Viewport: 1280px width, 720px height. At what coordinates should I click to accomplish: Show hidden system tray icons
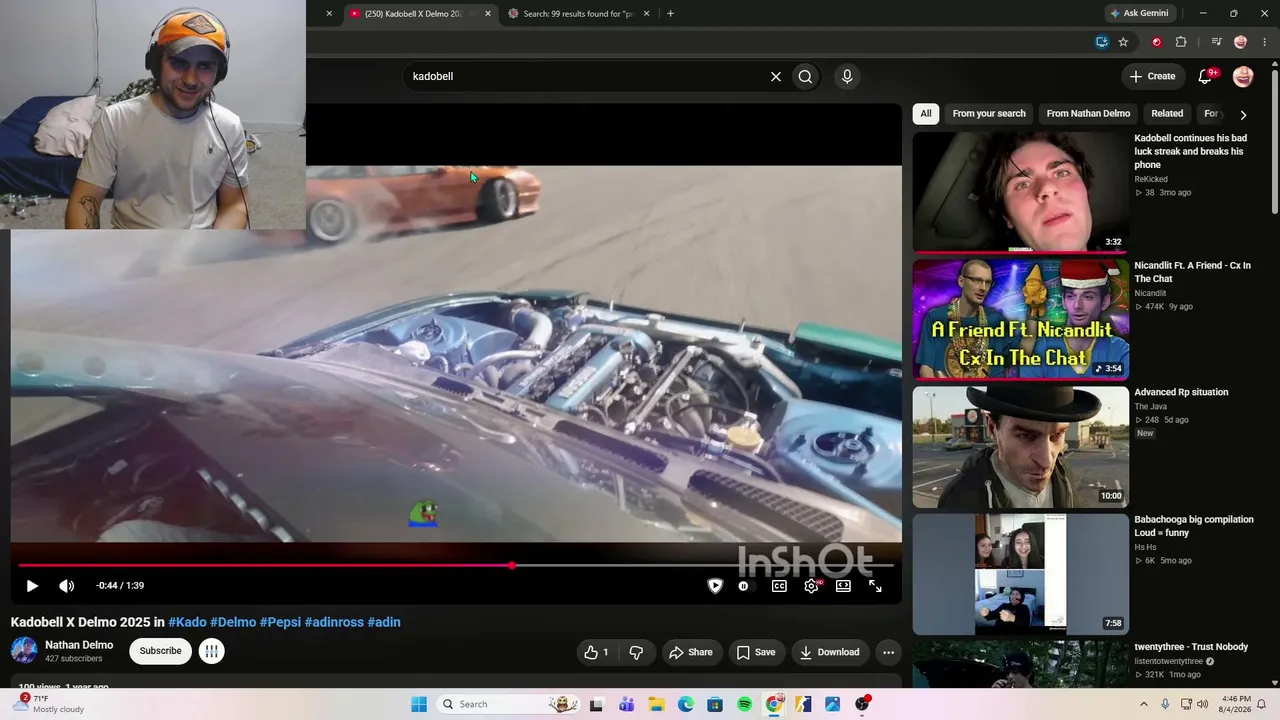click(x=1144, y=704)
